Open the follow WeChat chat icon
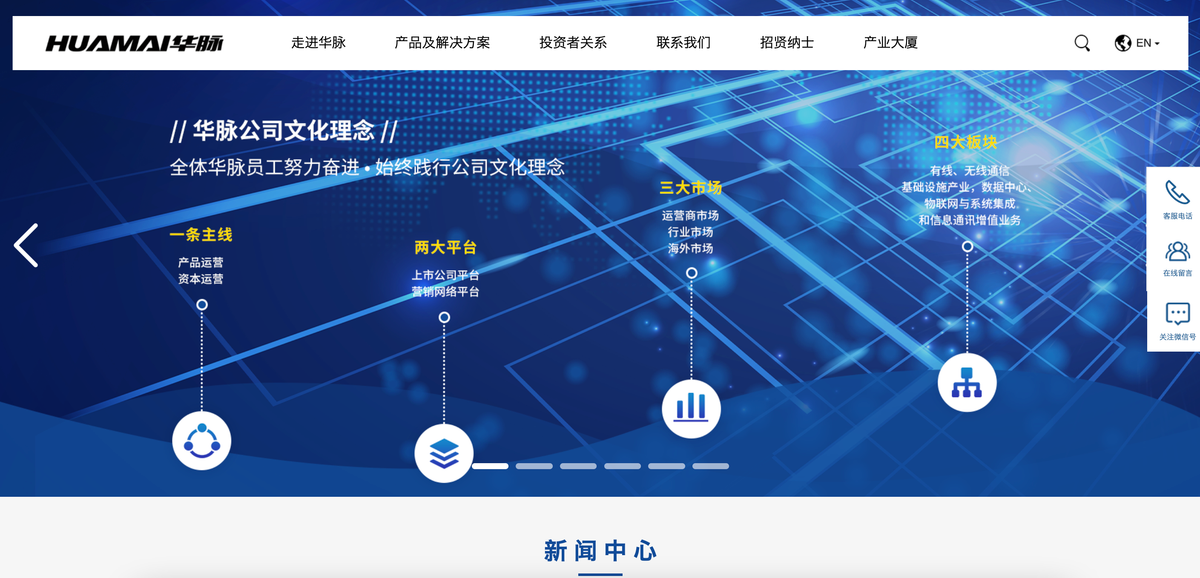Screen dimensions: 1200x578 pos(1177,314)
